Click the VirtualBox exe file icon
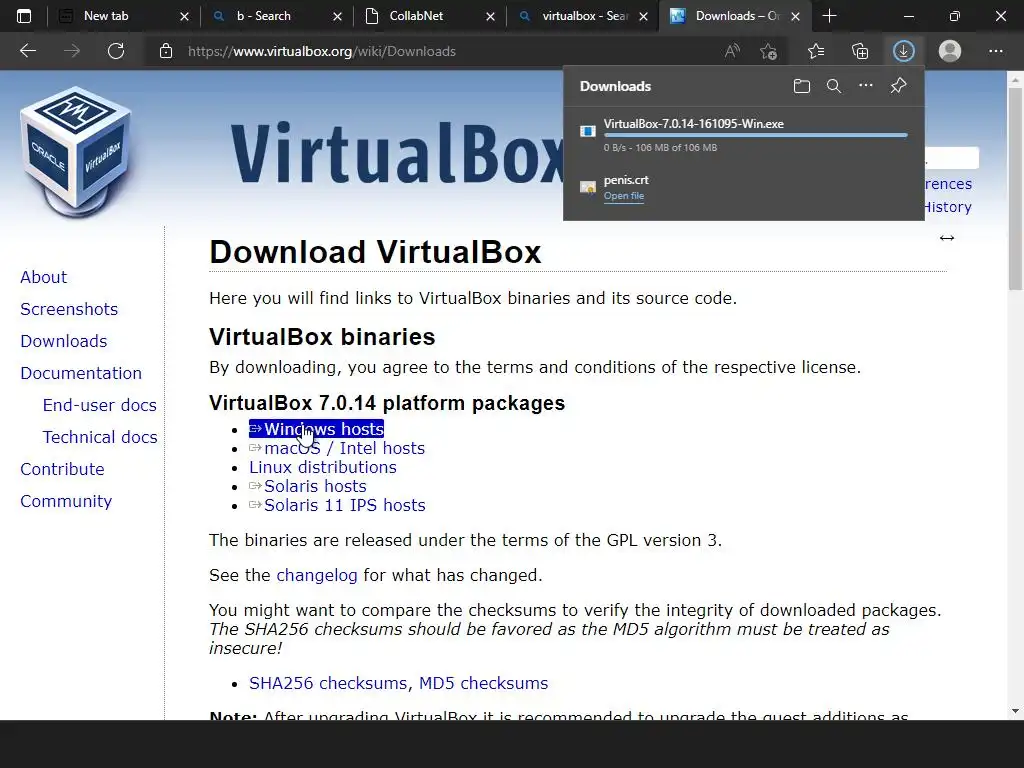This screenshot has height=768, width=1024. (x=588, y=131)
